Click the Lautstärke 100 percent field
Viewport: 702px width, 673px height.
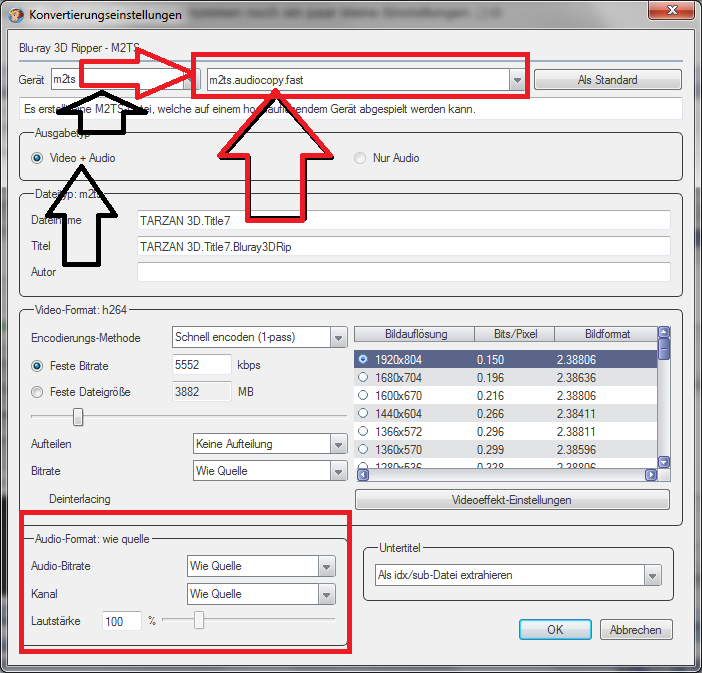121,622
